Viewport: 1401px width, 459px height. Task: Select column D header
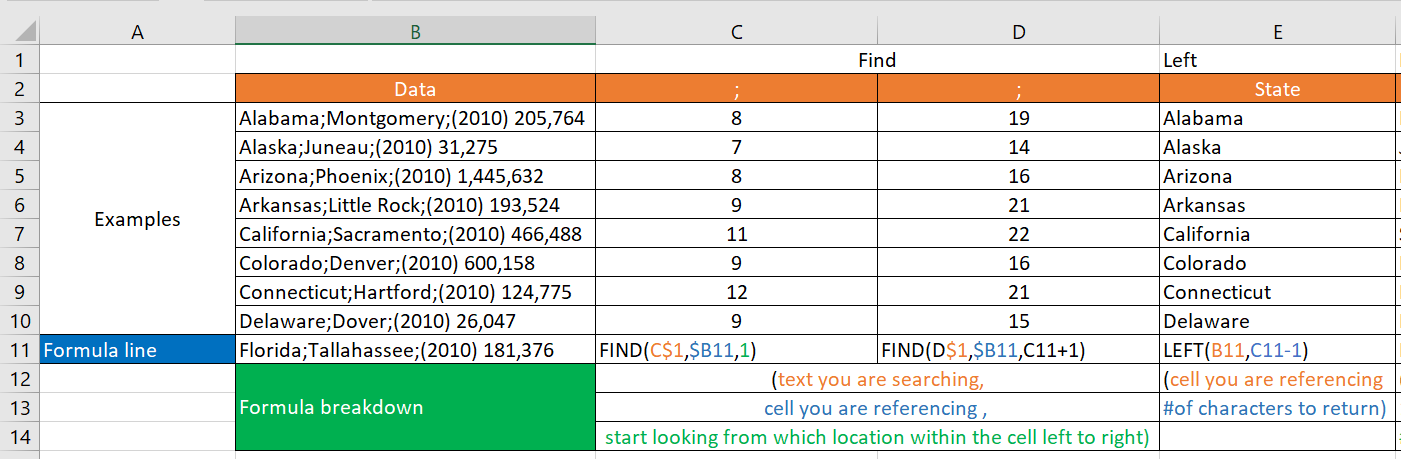click(x=1018, y=31)
